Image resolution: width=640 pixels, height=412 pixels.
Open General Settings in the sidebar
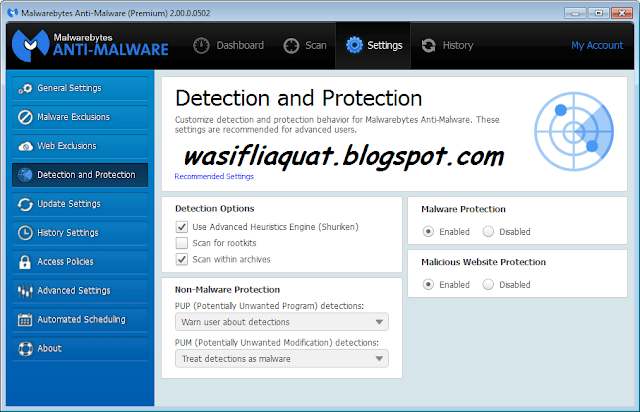click(x=80, y=88)
